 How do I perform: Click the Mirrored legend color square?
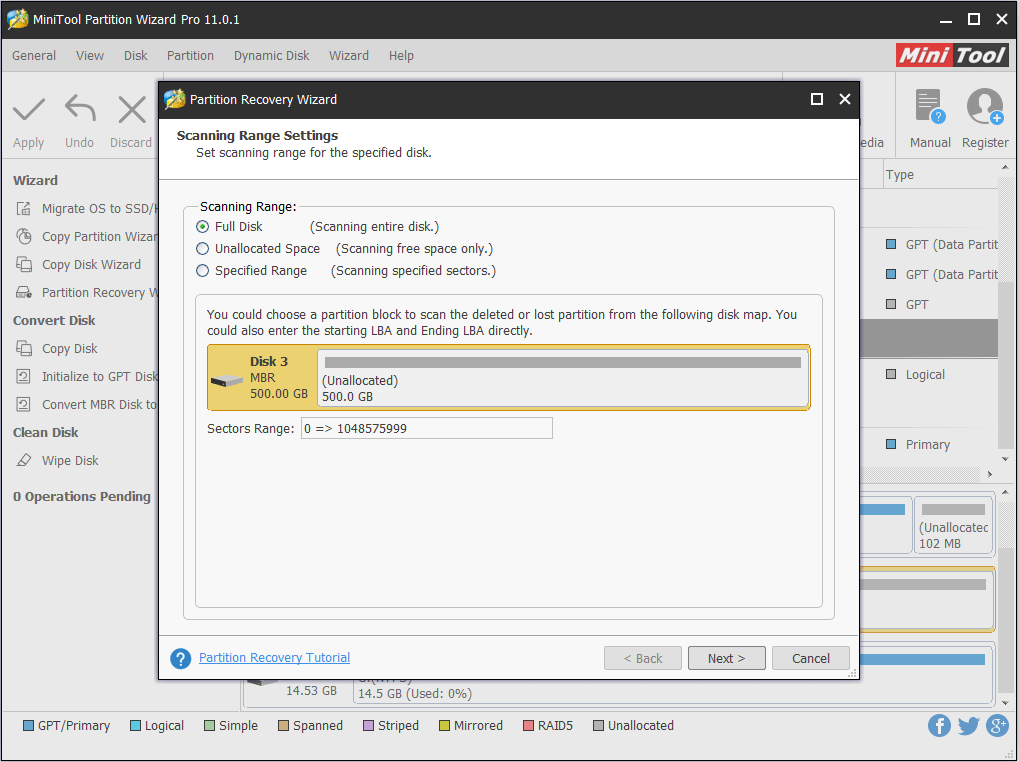(445, 726)
